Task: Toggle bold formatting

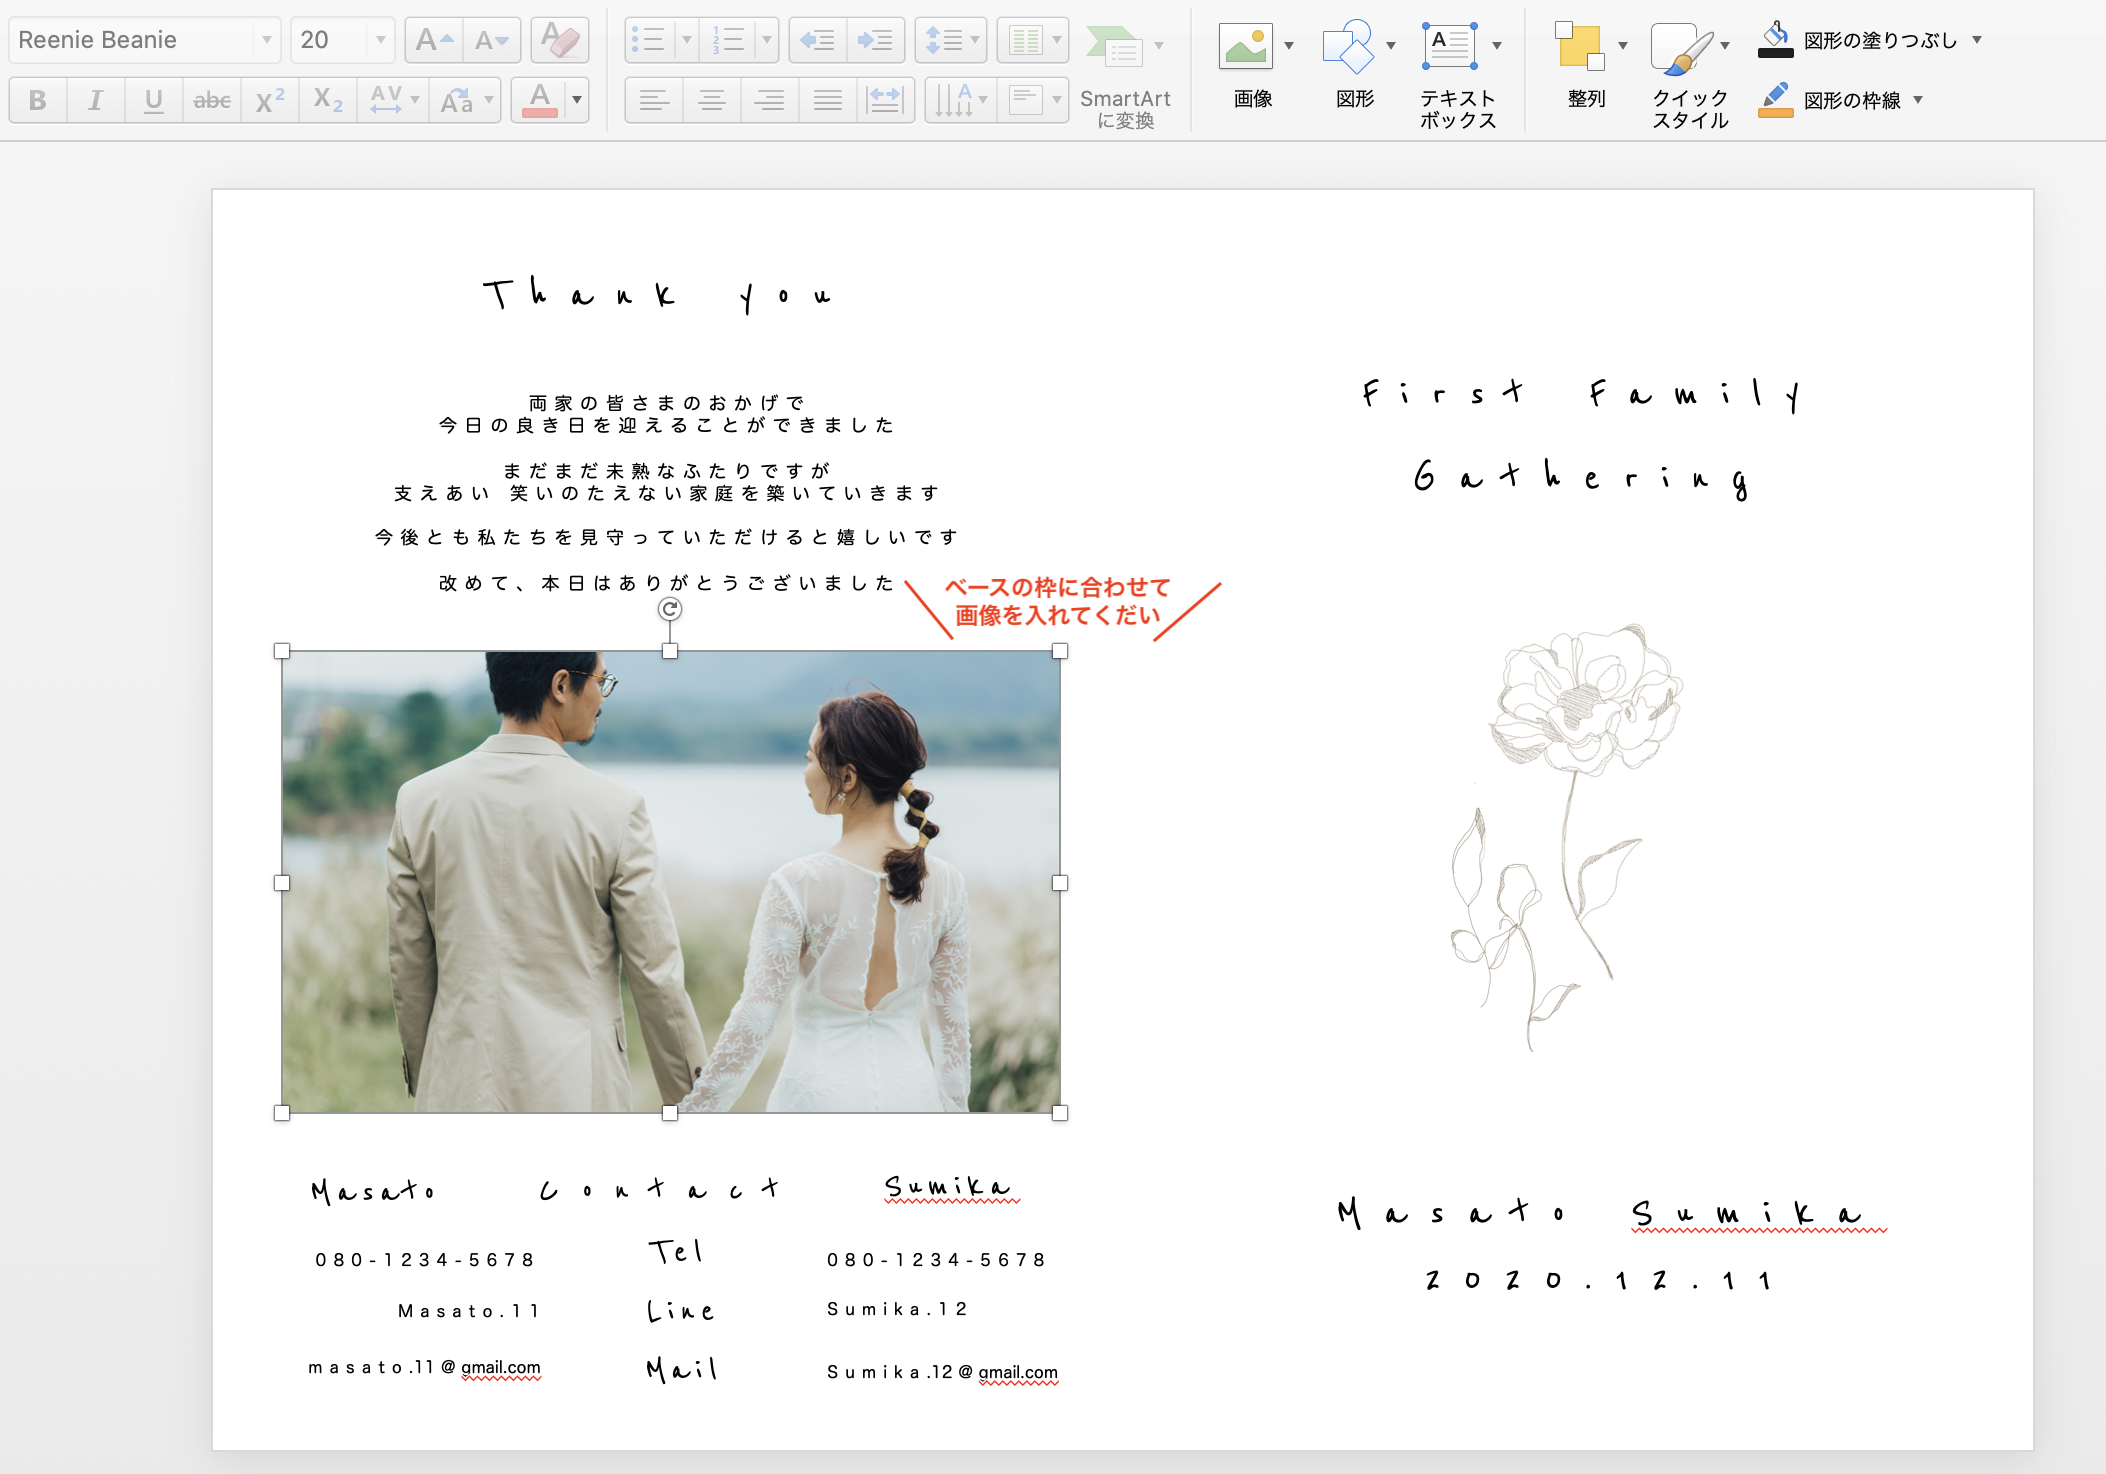Action: [x=38, y=99]
